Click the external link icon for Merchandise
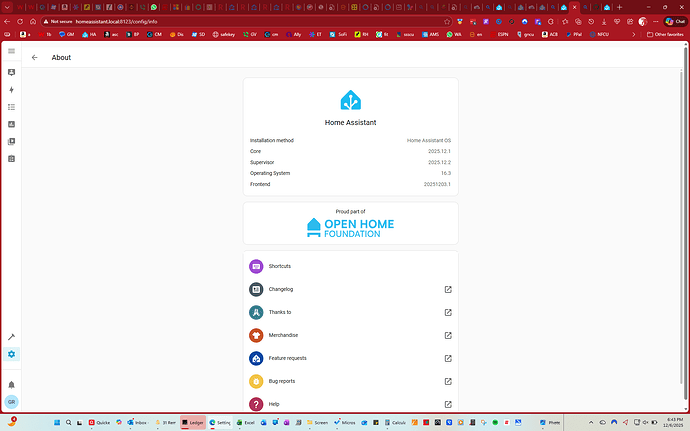 point(448,335)
